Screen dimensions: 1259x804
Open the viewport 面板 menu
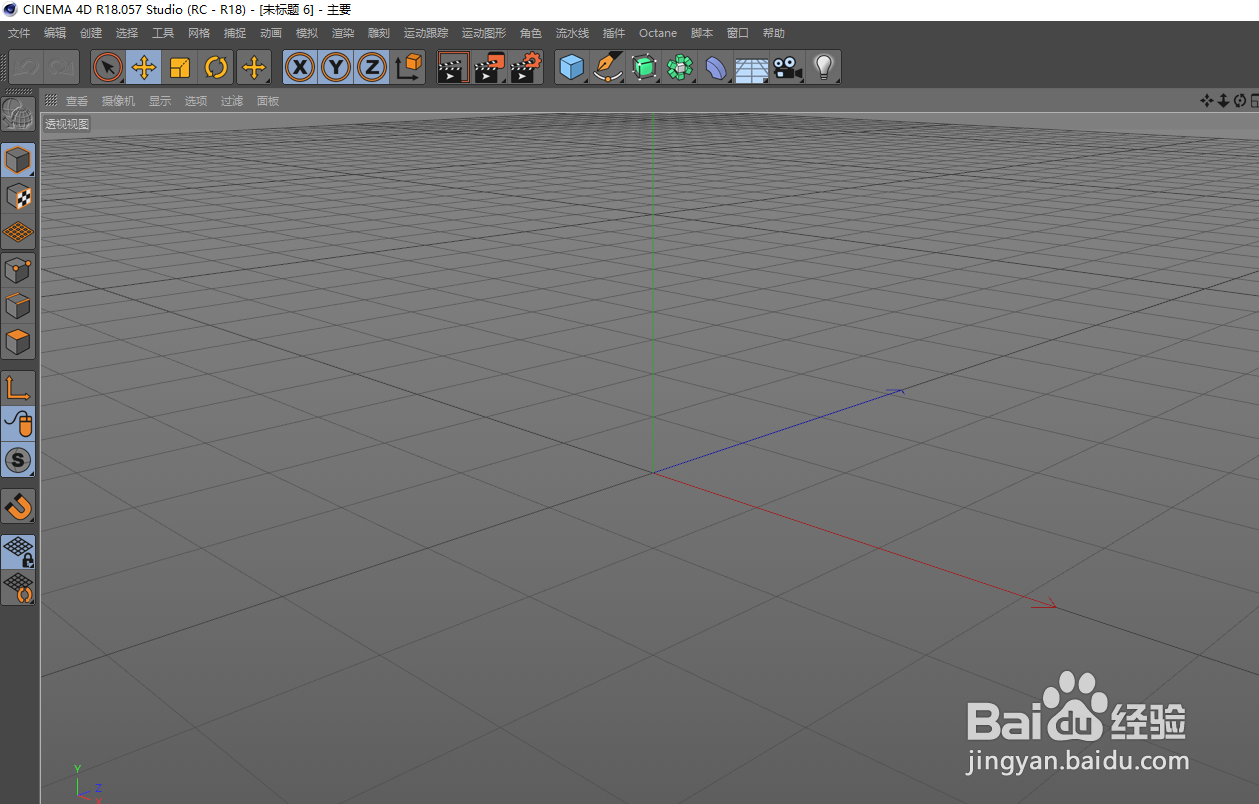(268, 101)
